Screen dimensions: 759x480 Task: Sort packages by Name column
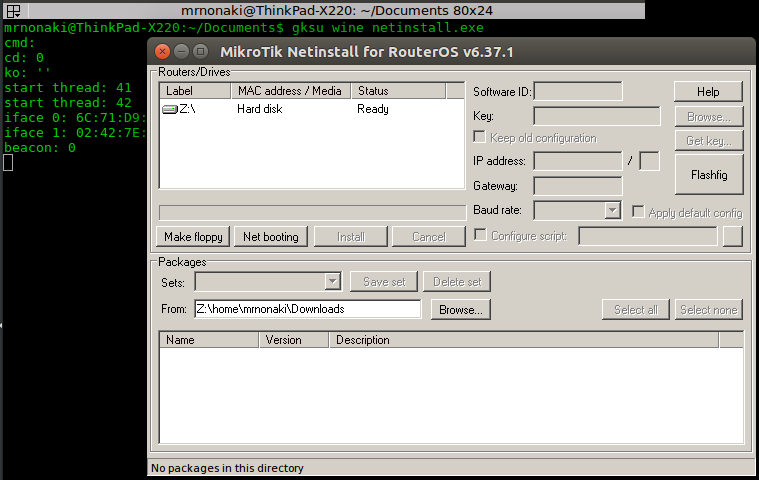pyautogui.click(x=209, y=340)
